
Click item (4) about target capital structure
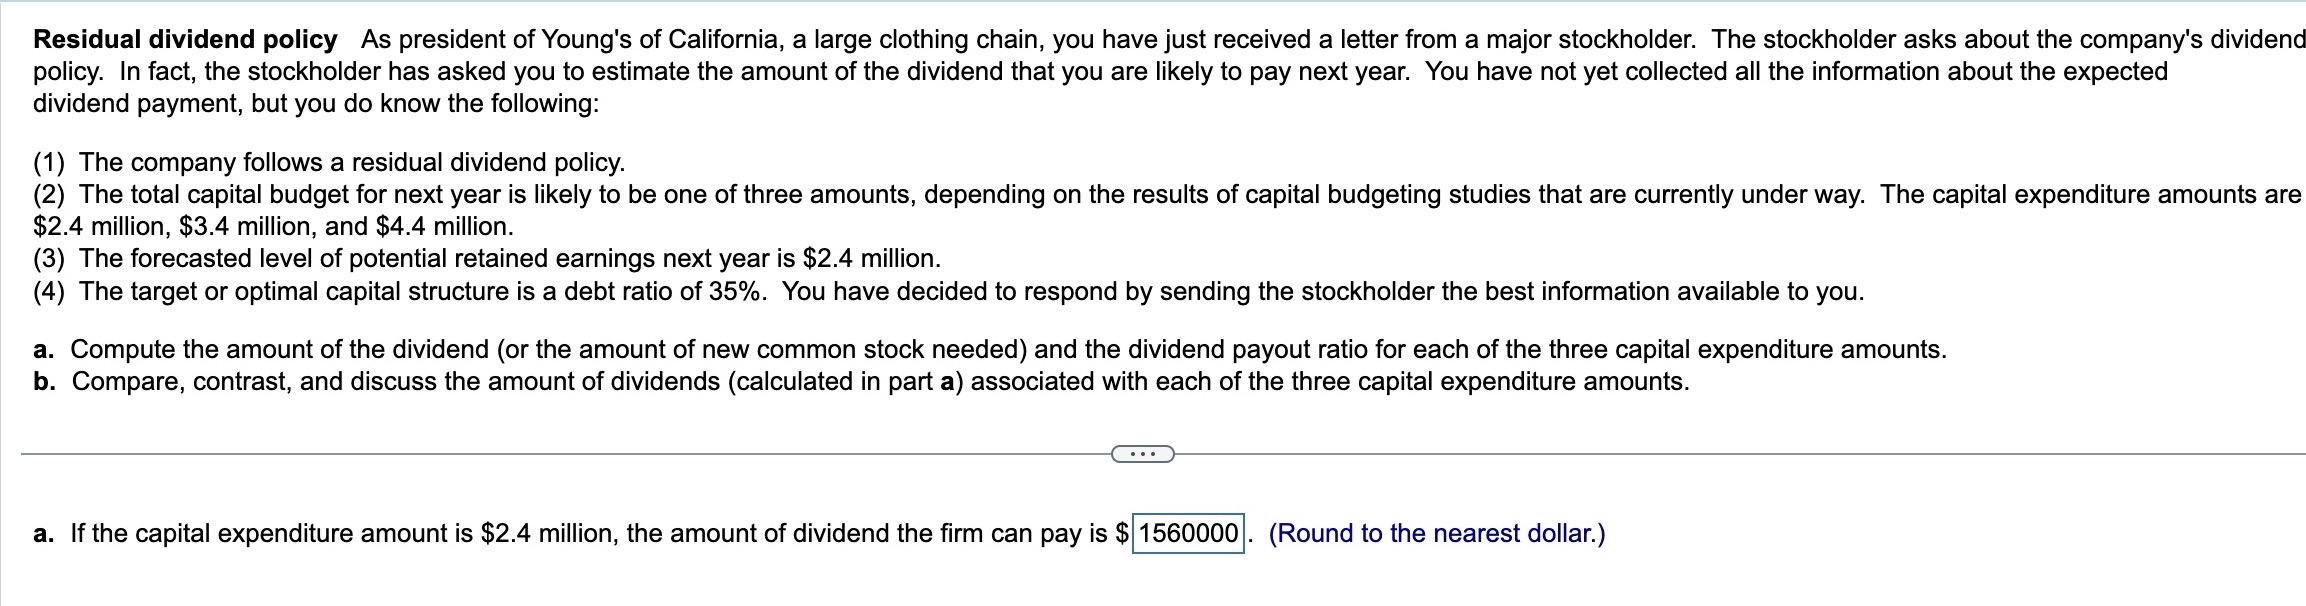click(x=700, y=292)
